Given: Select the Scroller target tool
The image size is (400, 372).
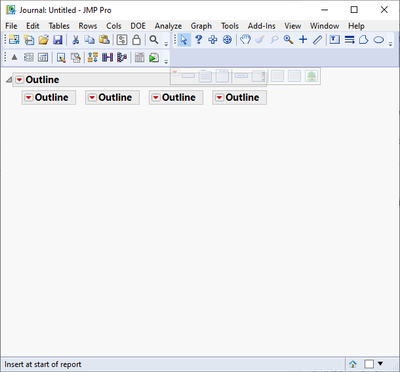Looking at the screenshot, I should (227, 40).
